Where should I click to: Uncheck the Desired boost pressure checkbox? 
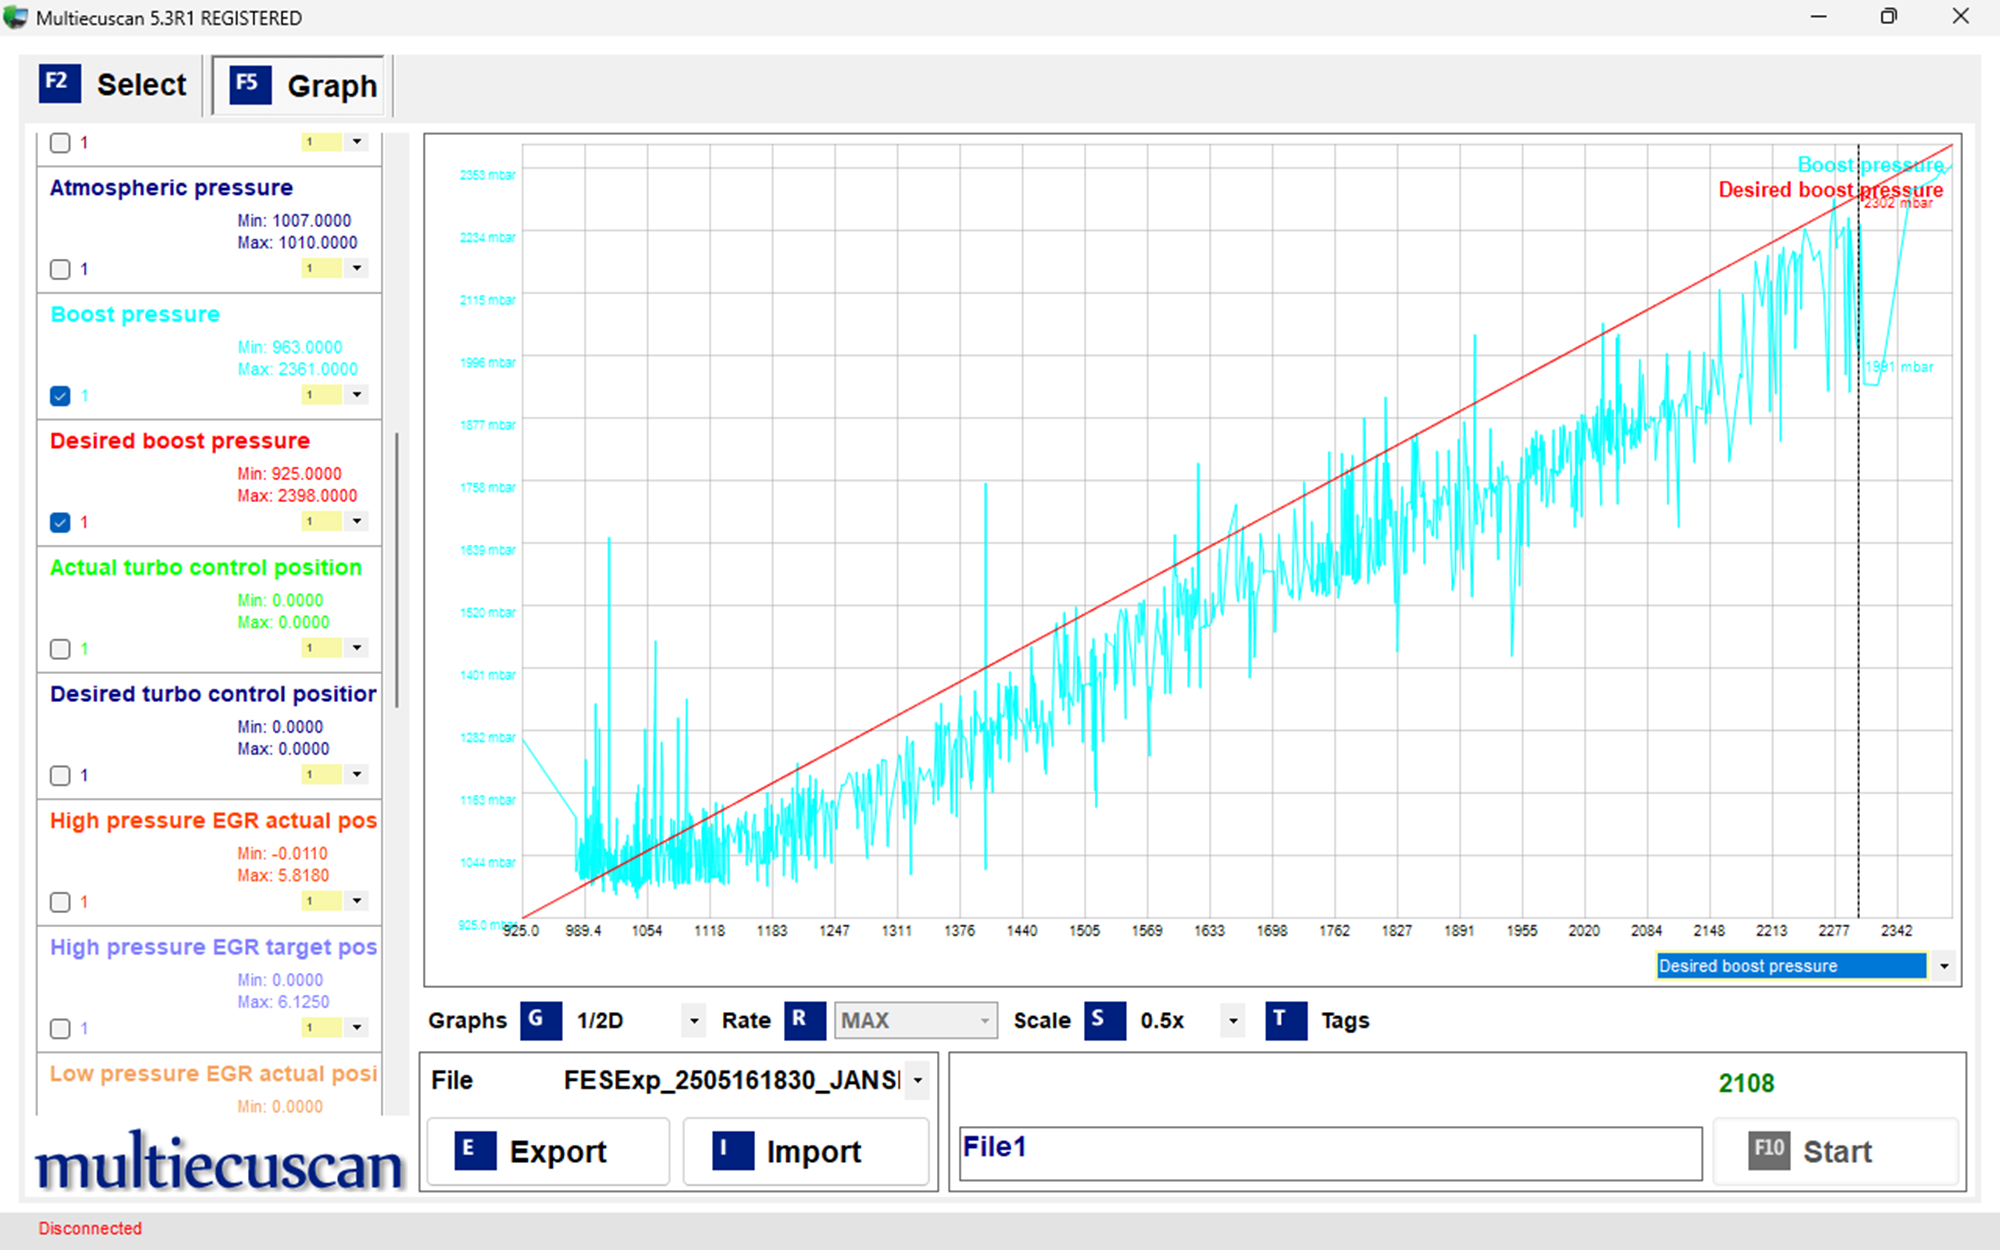(60, 522)
